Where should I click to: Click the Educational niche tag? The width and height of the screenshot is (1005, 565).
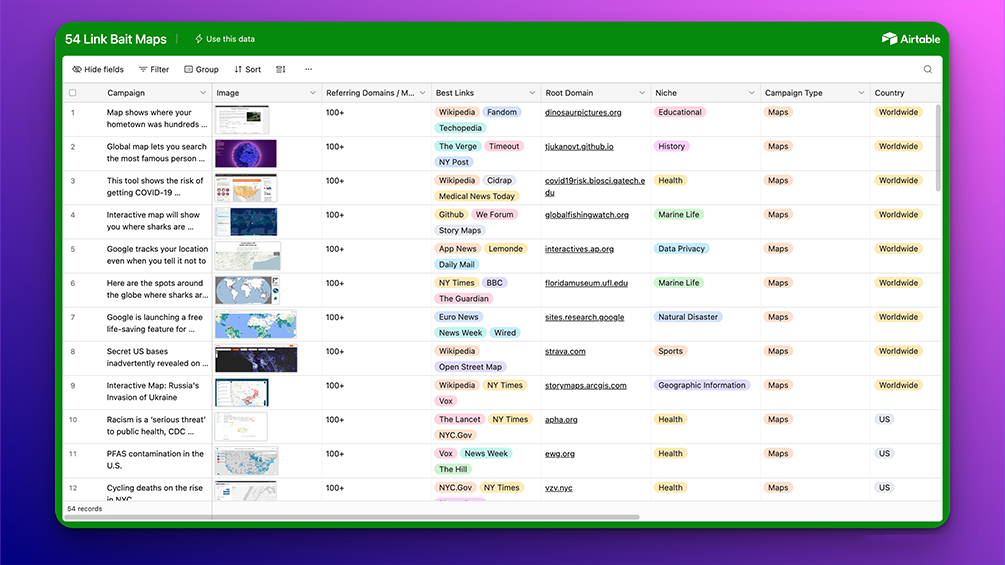click(x=679, y=112)
